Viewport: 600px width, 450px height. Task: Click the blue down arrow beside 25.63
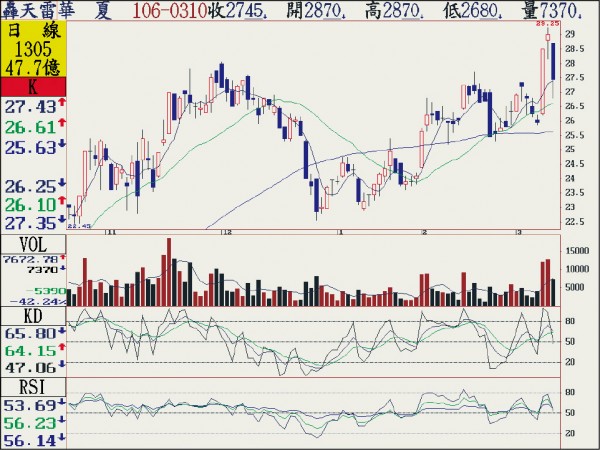pyautogui.click(x=61, y=145)
